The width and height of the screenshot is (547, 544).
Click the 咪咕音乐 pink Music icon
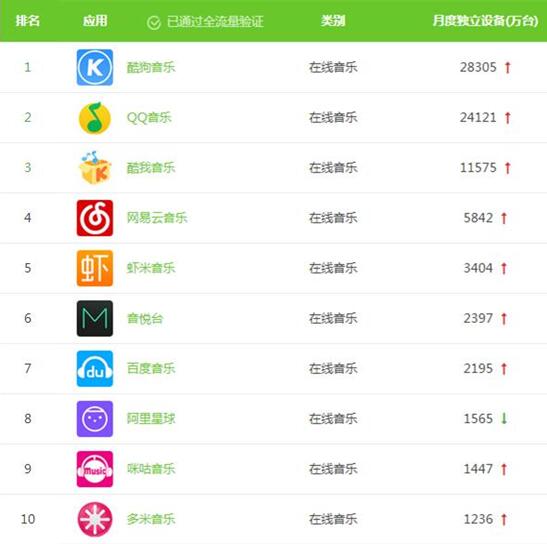coord(95,469)
